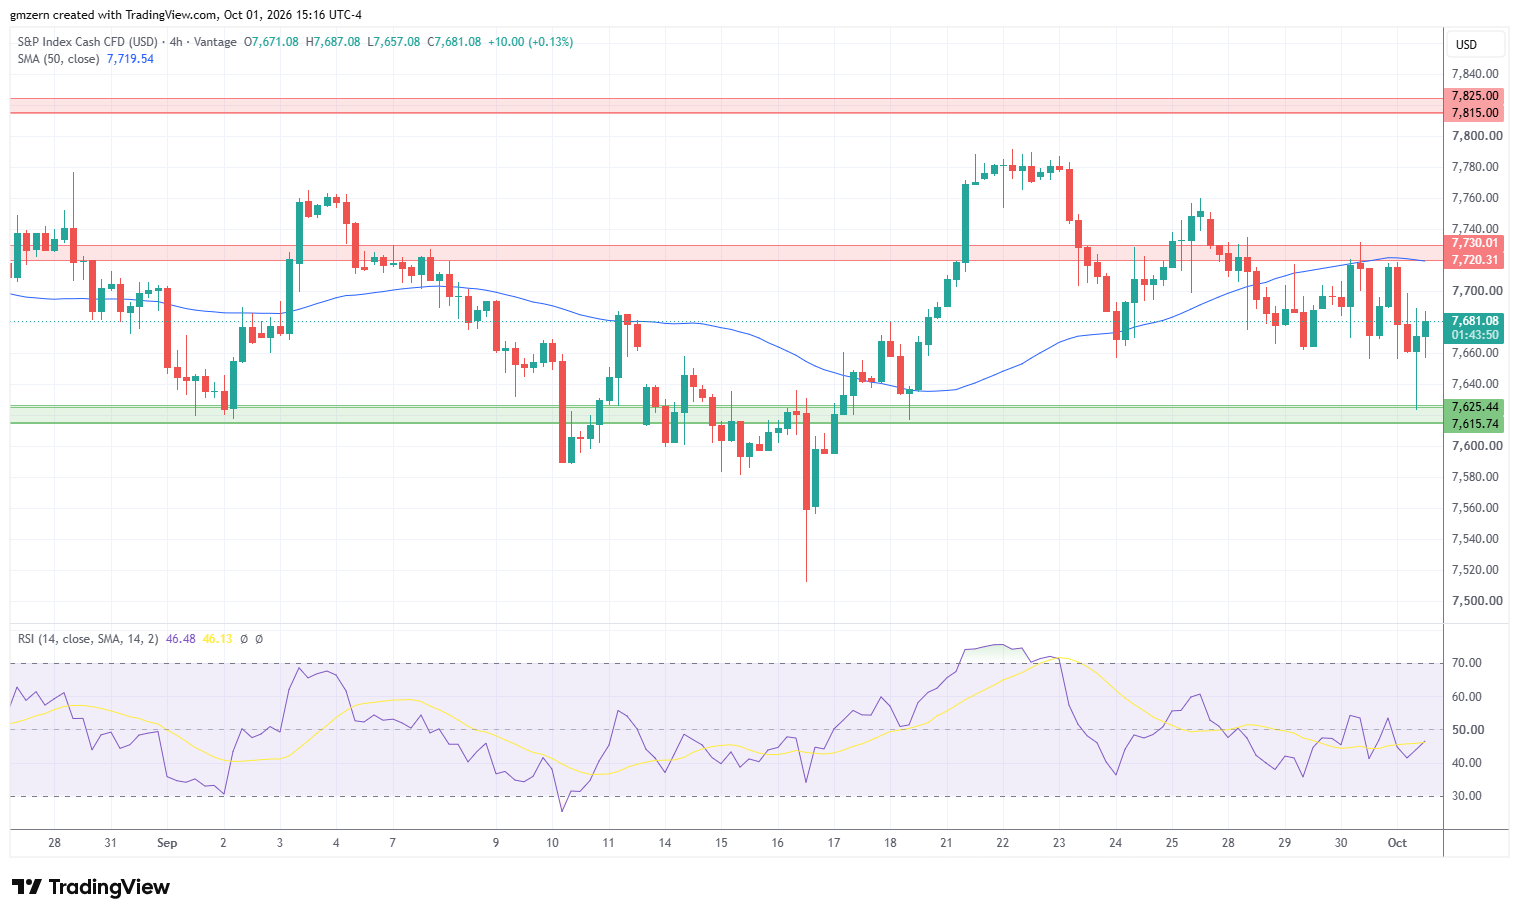Viewport: 1519px width, 917px height.
Task: Click the Oct label on time axis
Action: pos(1397,843)
